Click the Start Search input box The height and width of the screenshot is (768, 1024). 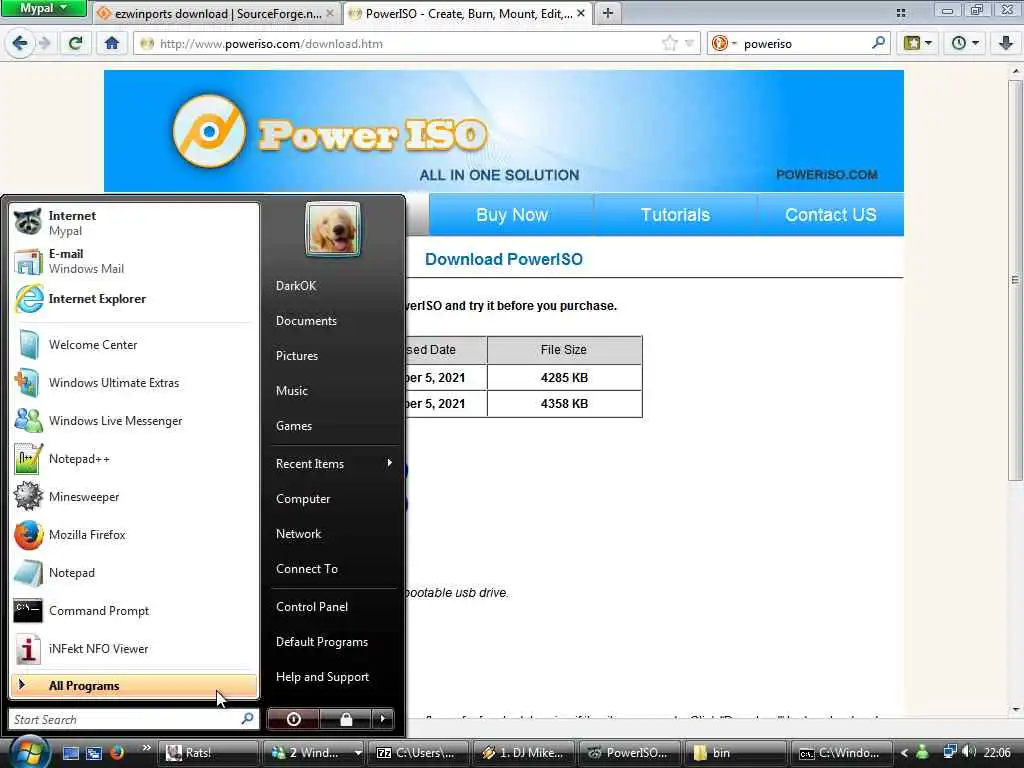point(134,719)
